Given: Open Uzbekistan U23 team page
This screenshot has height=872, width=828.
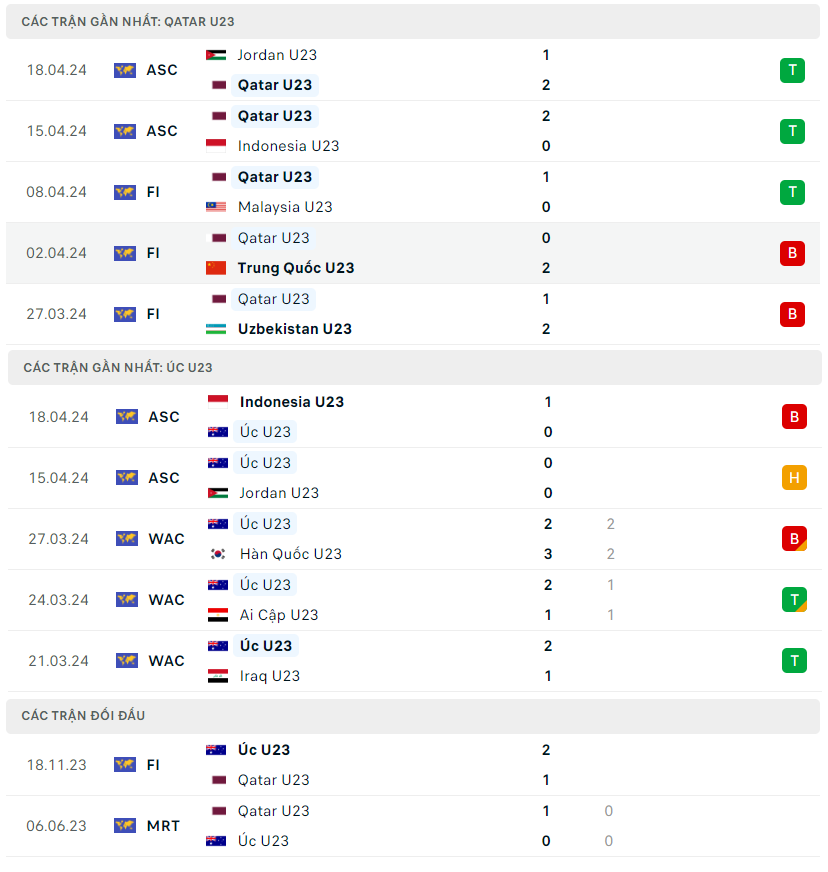Looking at the screenshot, I should tap(294, 329).
